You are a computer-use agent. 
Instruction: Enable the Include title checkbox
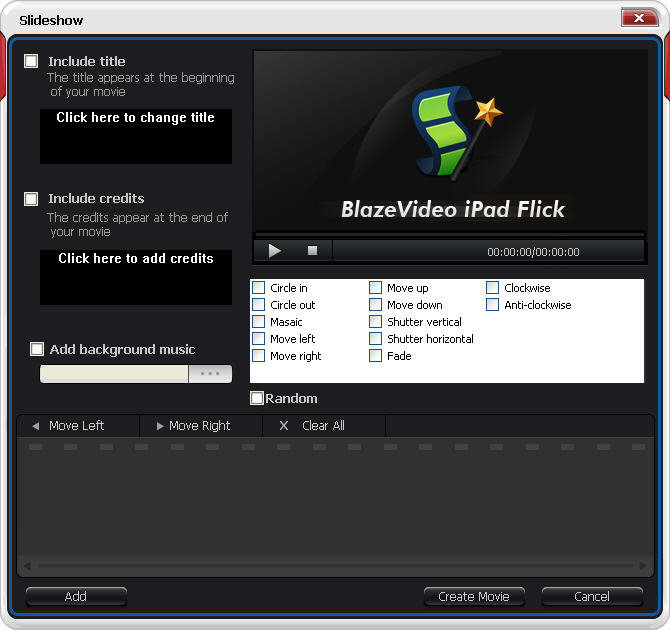tap(31, 61)
